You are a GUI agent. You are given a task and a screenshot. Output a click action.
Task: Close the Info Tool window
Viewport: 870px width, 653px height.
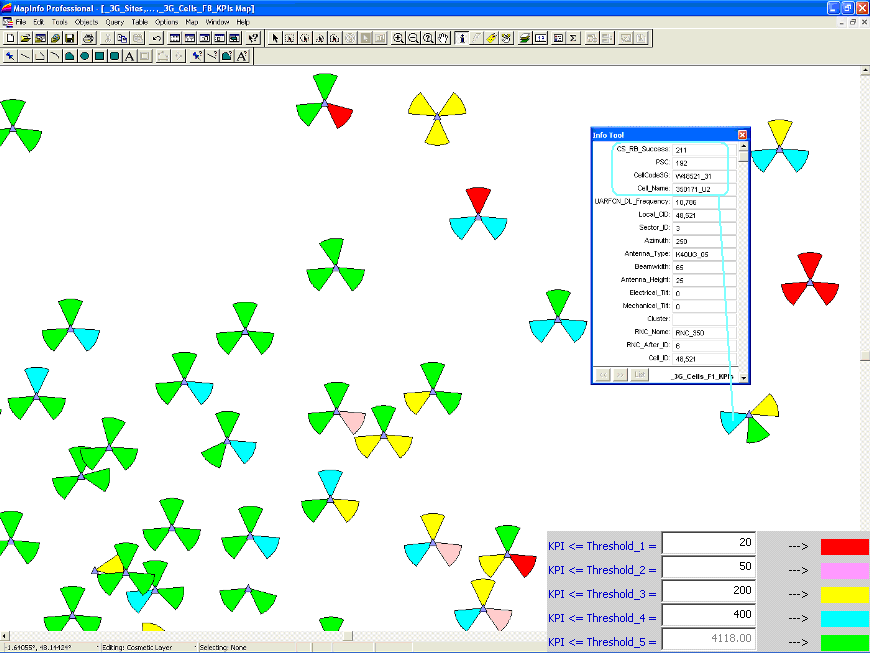[742, 135]
